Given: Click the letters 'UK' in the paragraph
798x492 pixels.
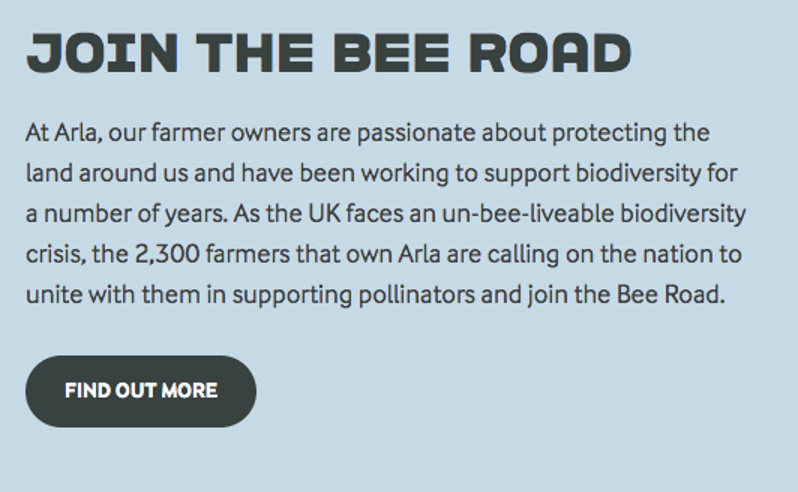Looking at the screenshot, I should [x=324, y=214].
